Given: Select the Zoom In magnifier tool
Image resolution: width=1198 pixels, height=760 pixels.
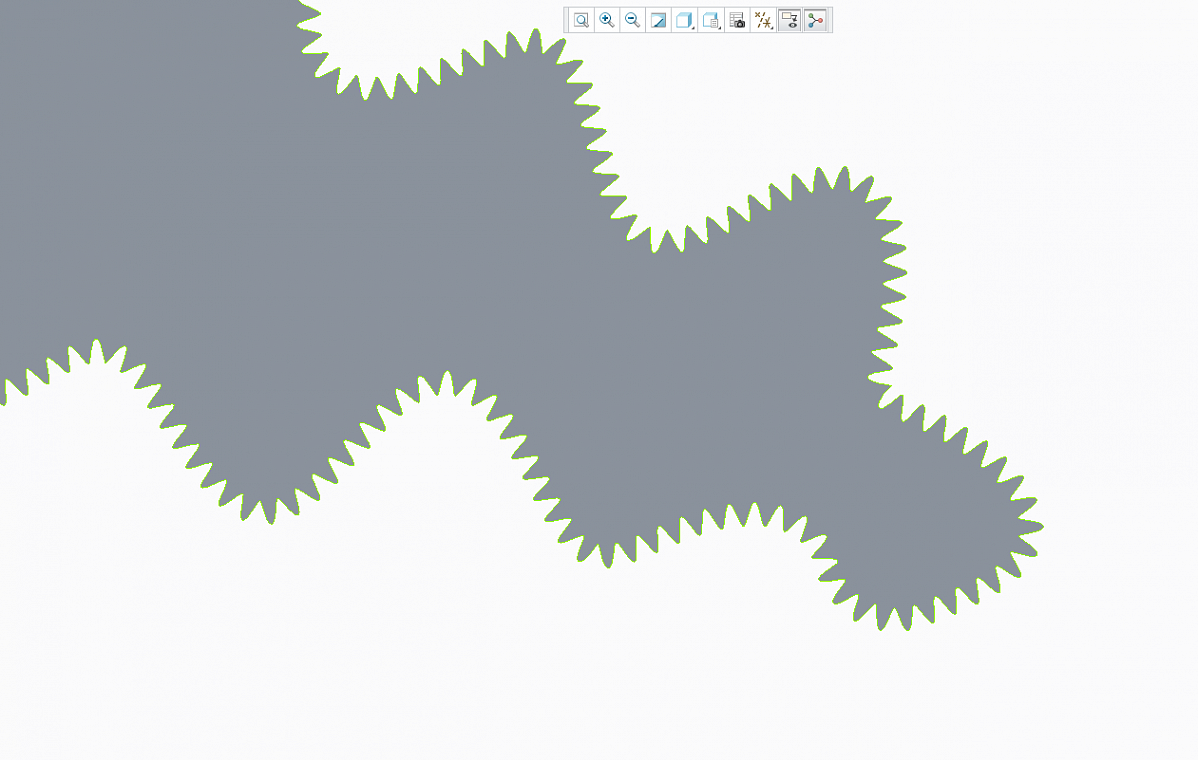Looking at the screenshot, I should (x=607, y=21).
